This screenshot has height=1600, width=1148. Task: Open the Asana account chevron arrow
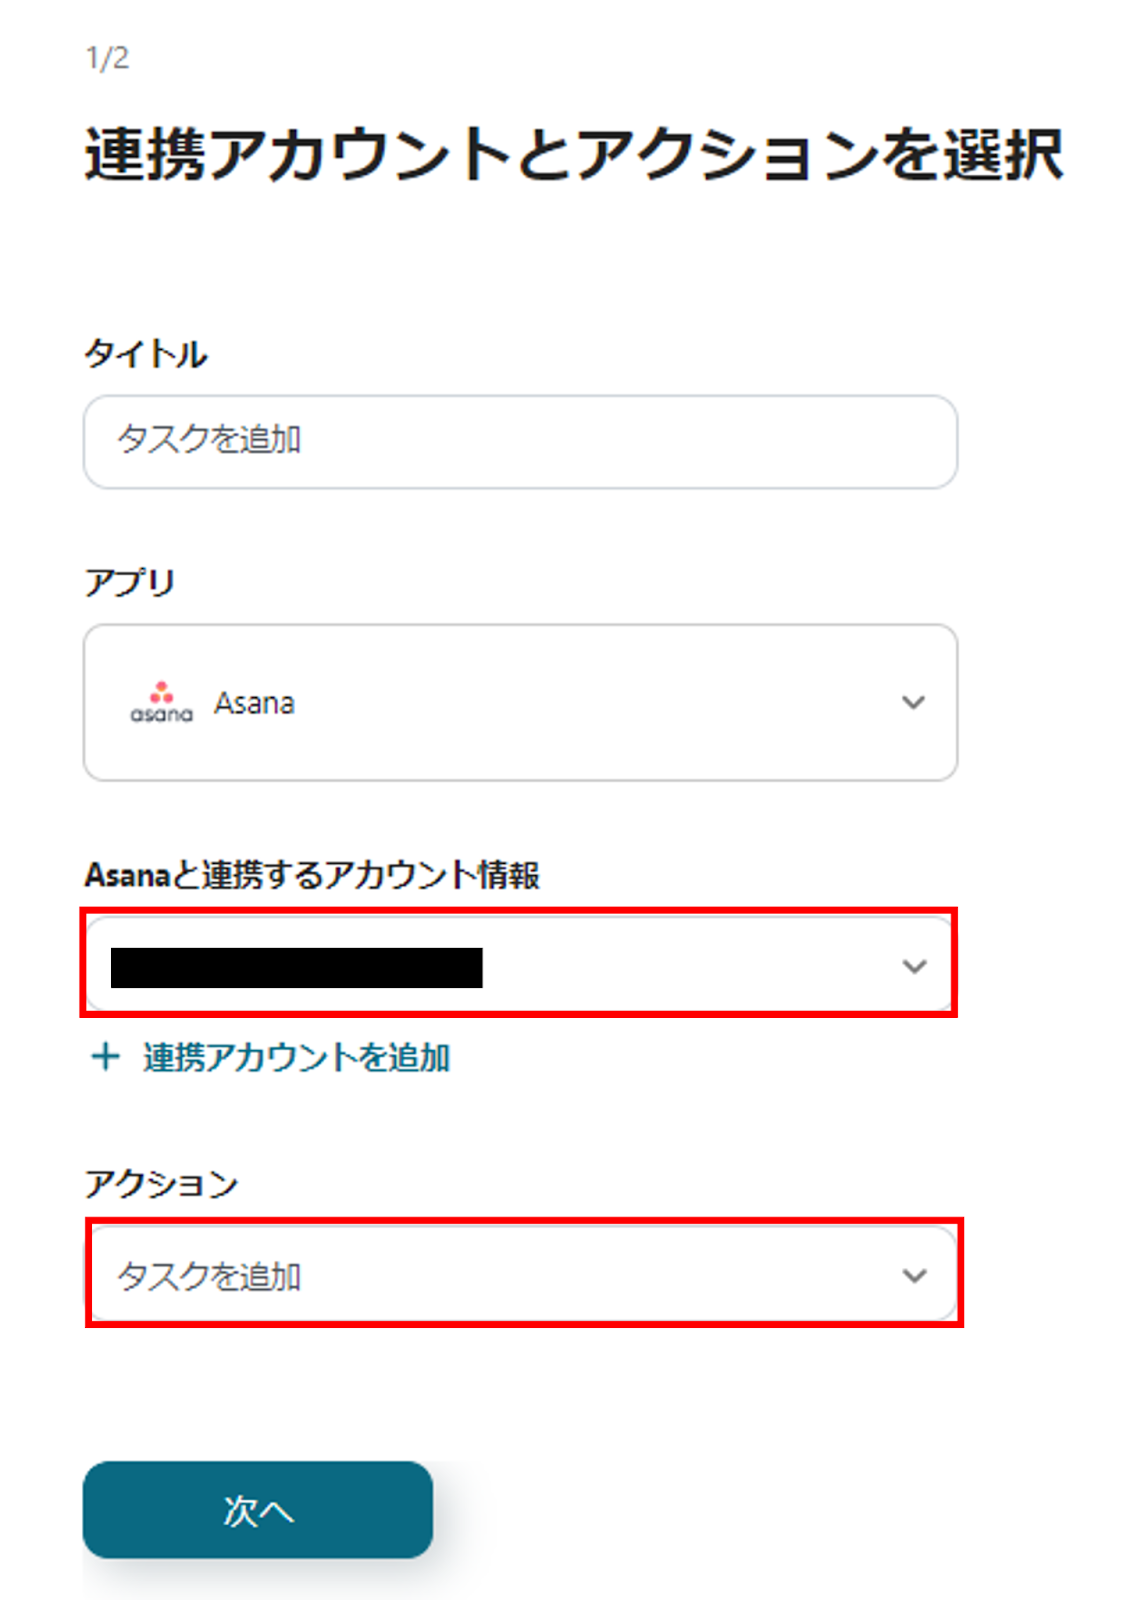(914, 966)
